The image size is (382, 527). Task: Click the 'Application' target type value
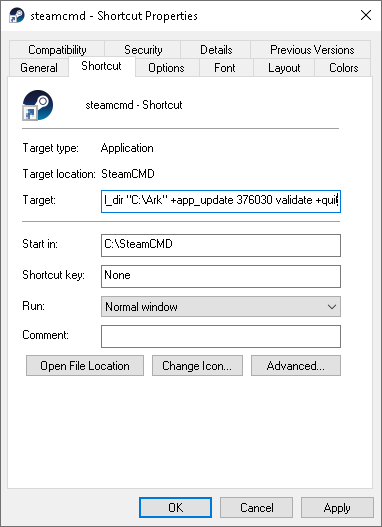click(x=127, y=148)
